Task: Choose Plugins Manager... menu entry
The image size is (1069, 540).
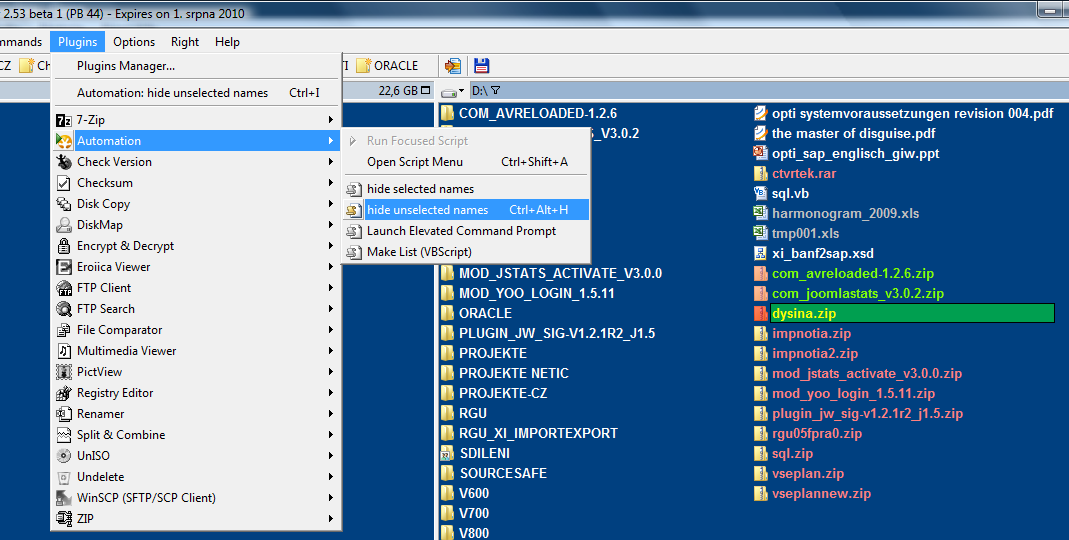Action: [196, 66]
